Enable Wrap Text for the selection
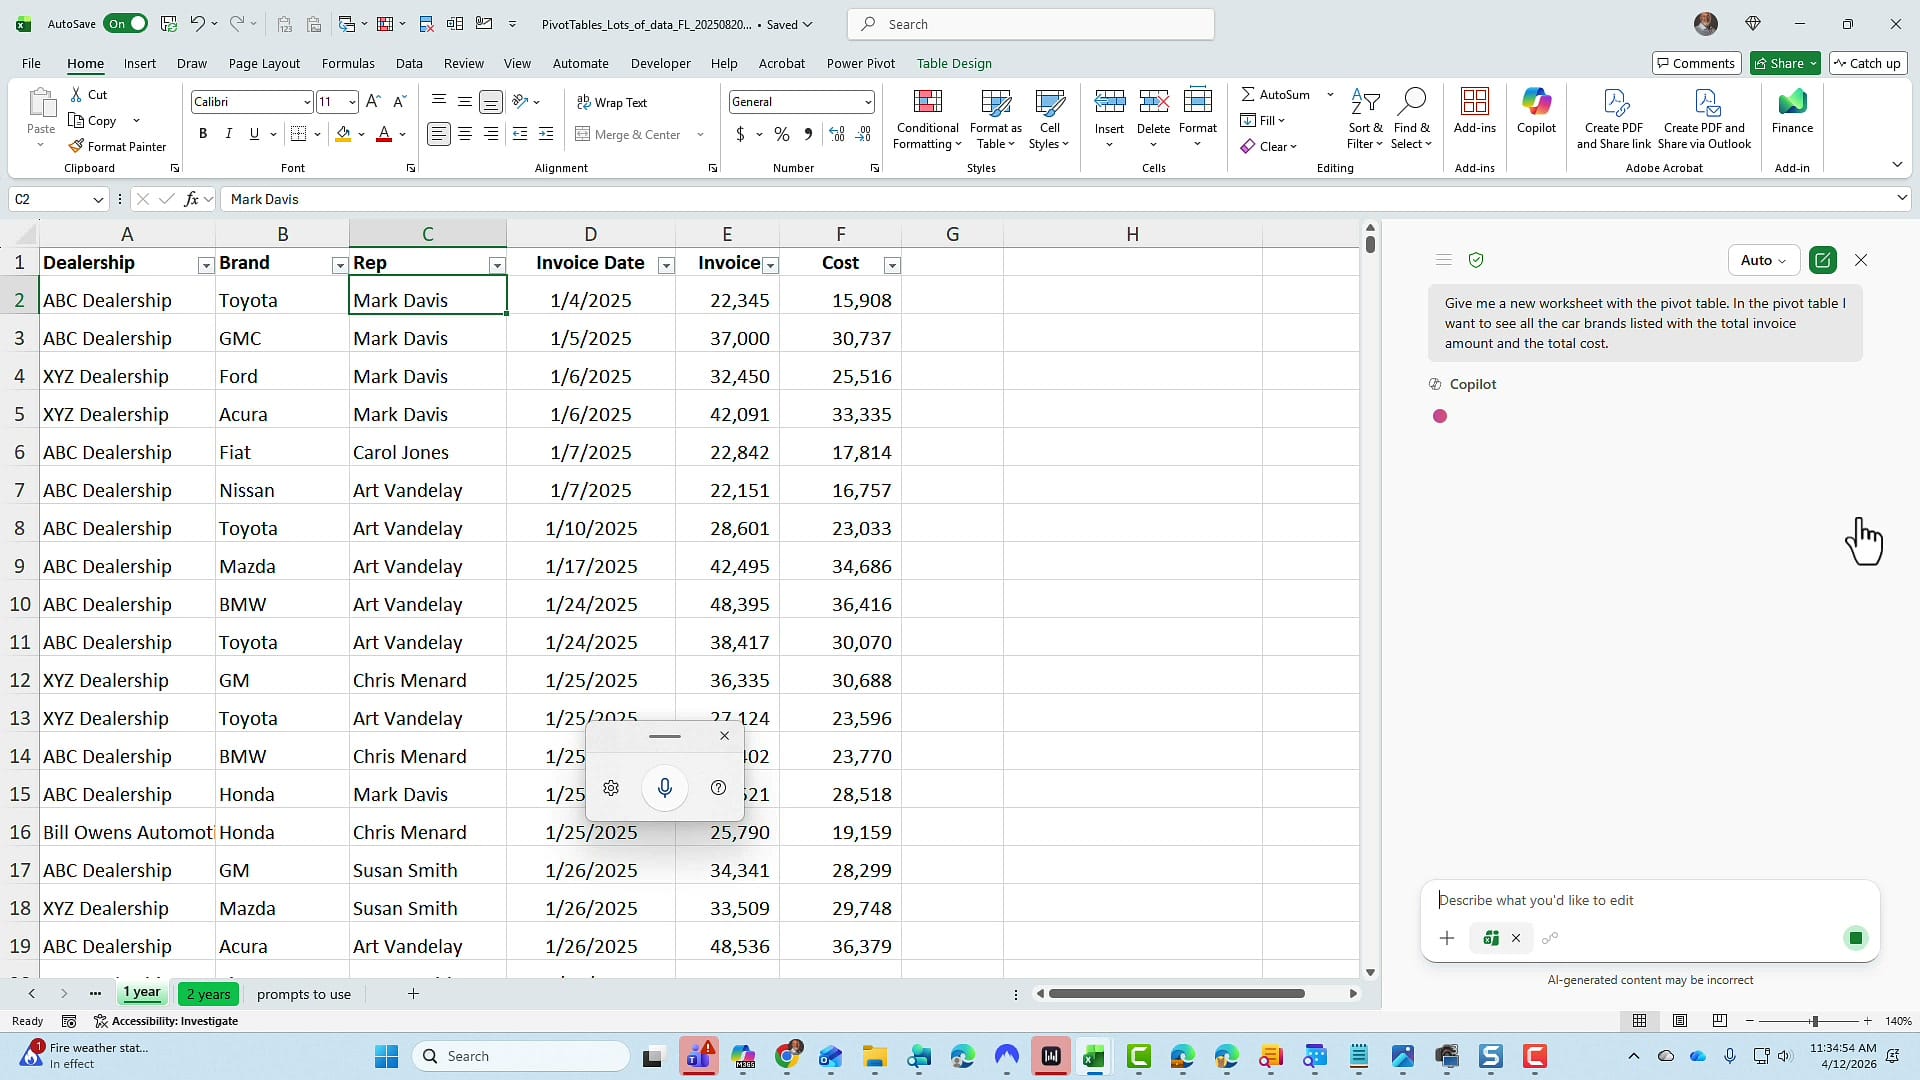1920x1080 pixels. click(x=613, y=101)
